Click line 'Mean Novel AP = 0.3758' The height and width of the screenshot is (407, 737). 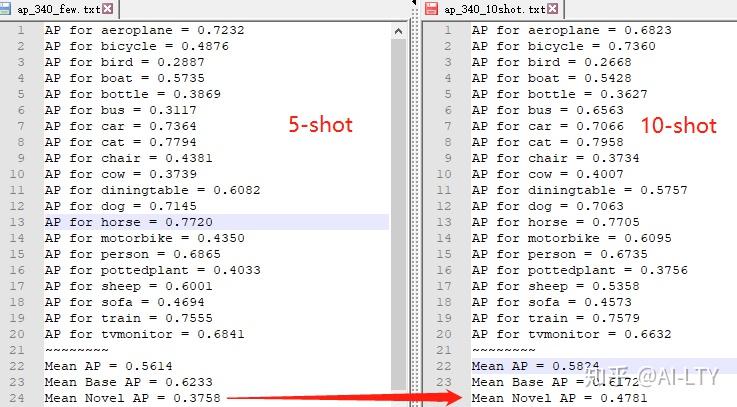click(133, 398)
